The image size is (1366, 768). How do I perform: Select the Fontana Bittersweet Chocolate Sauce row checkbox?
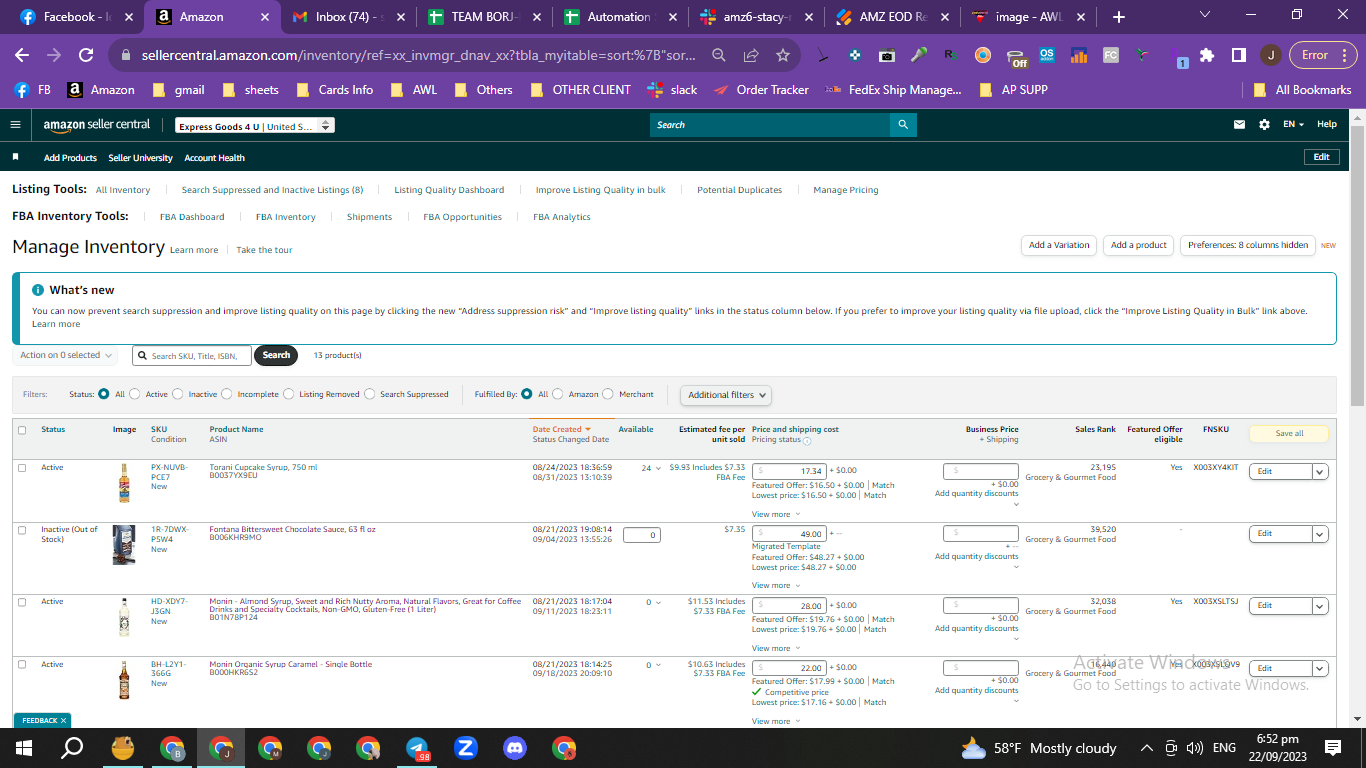click(22, 530)
